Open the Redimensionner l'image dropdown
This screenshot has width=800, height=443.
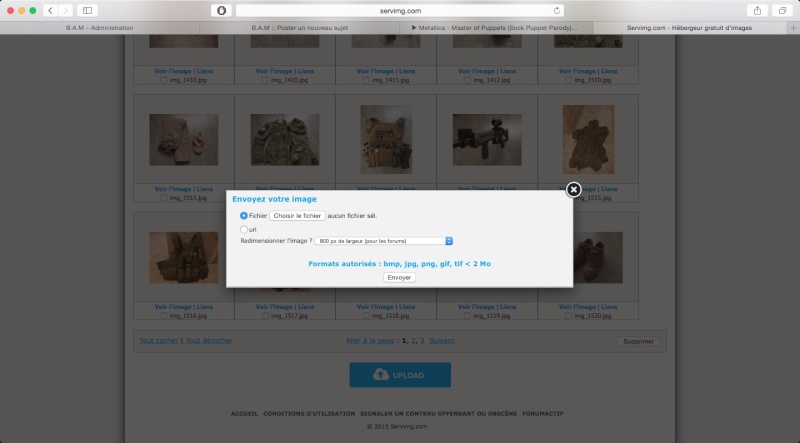[383, 241]
